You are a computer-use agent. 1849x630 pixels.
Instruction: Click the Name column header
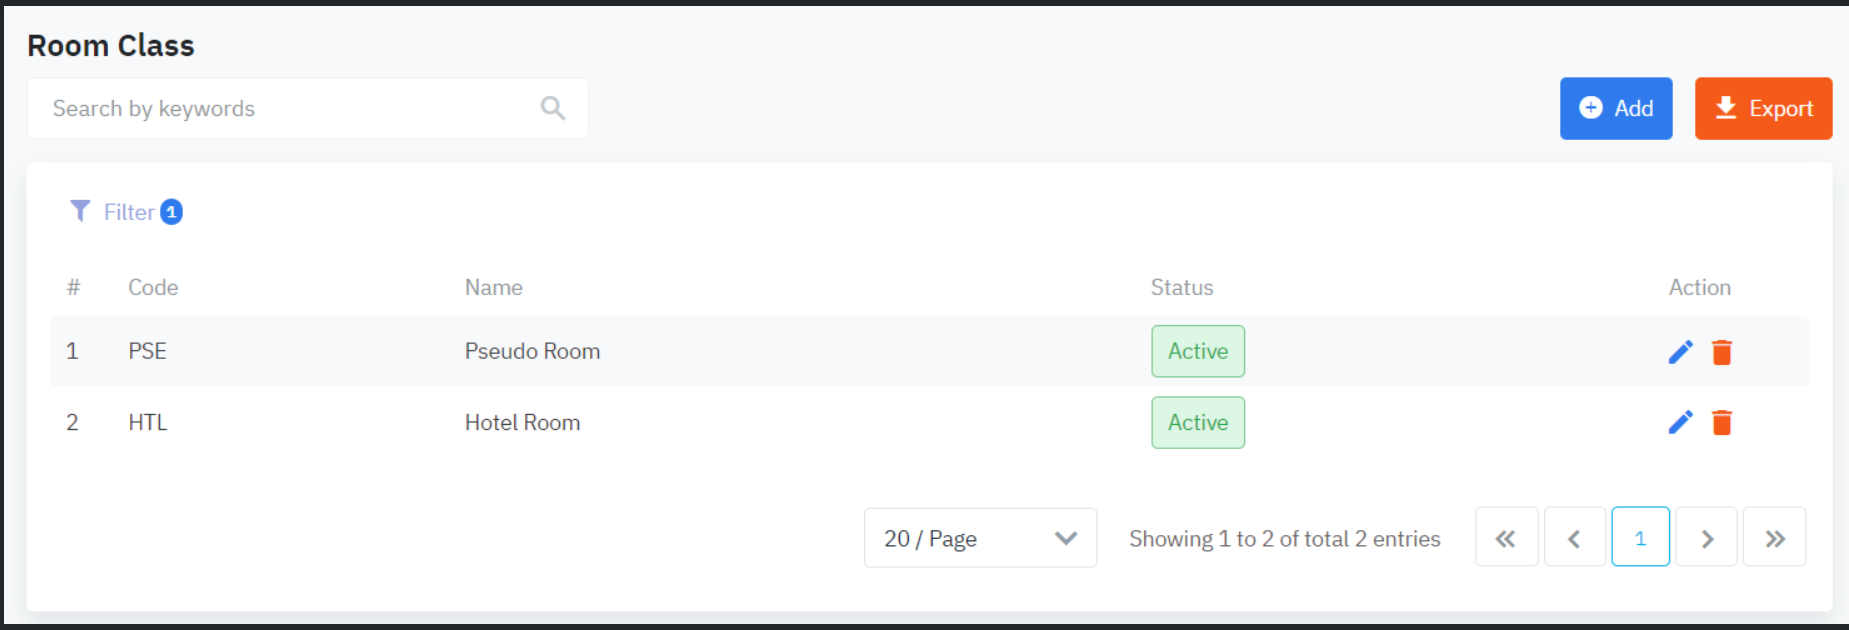pos(493,288)
